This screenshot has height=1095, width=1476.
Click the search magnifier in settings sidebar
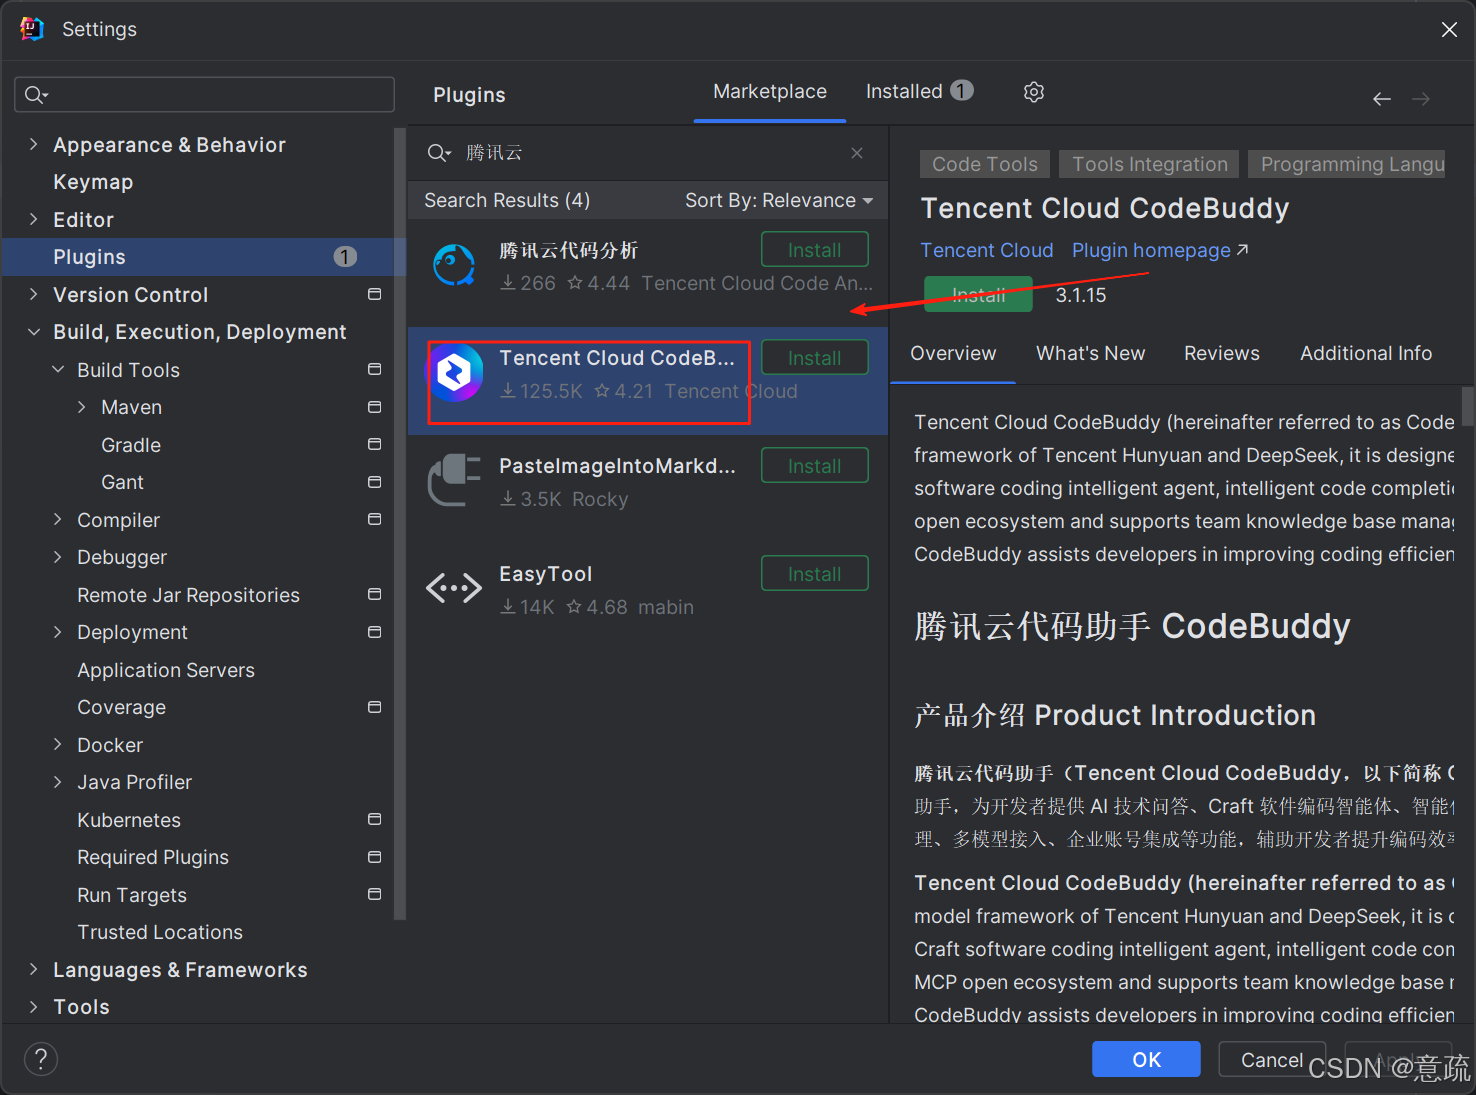pyautogui.click(x=36, y=95)
